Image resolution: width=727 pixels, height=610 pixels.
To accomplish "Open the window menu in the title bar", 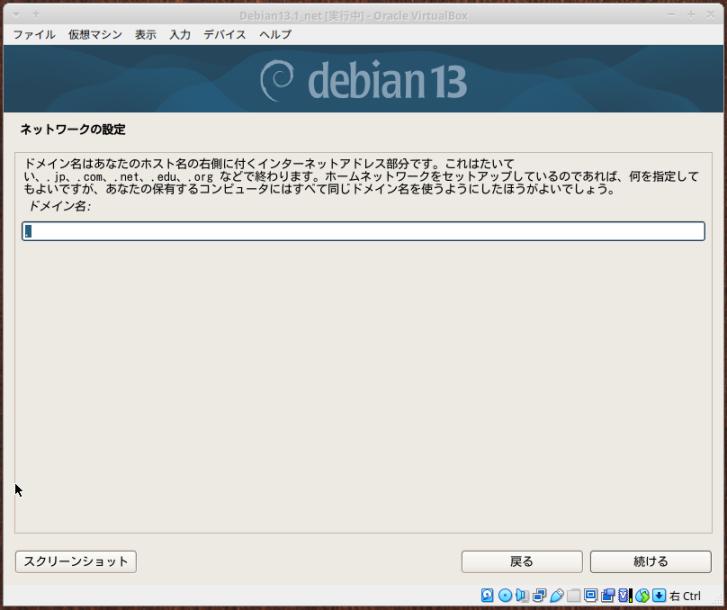I will pyautogui.click(x=16, y=14).
